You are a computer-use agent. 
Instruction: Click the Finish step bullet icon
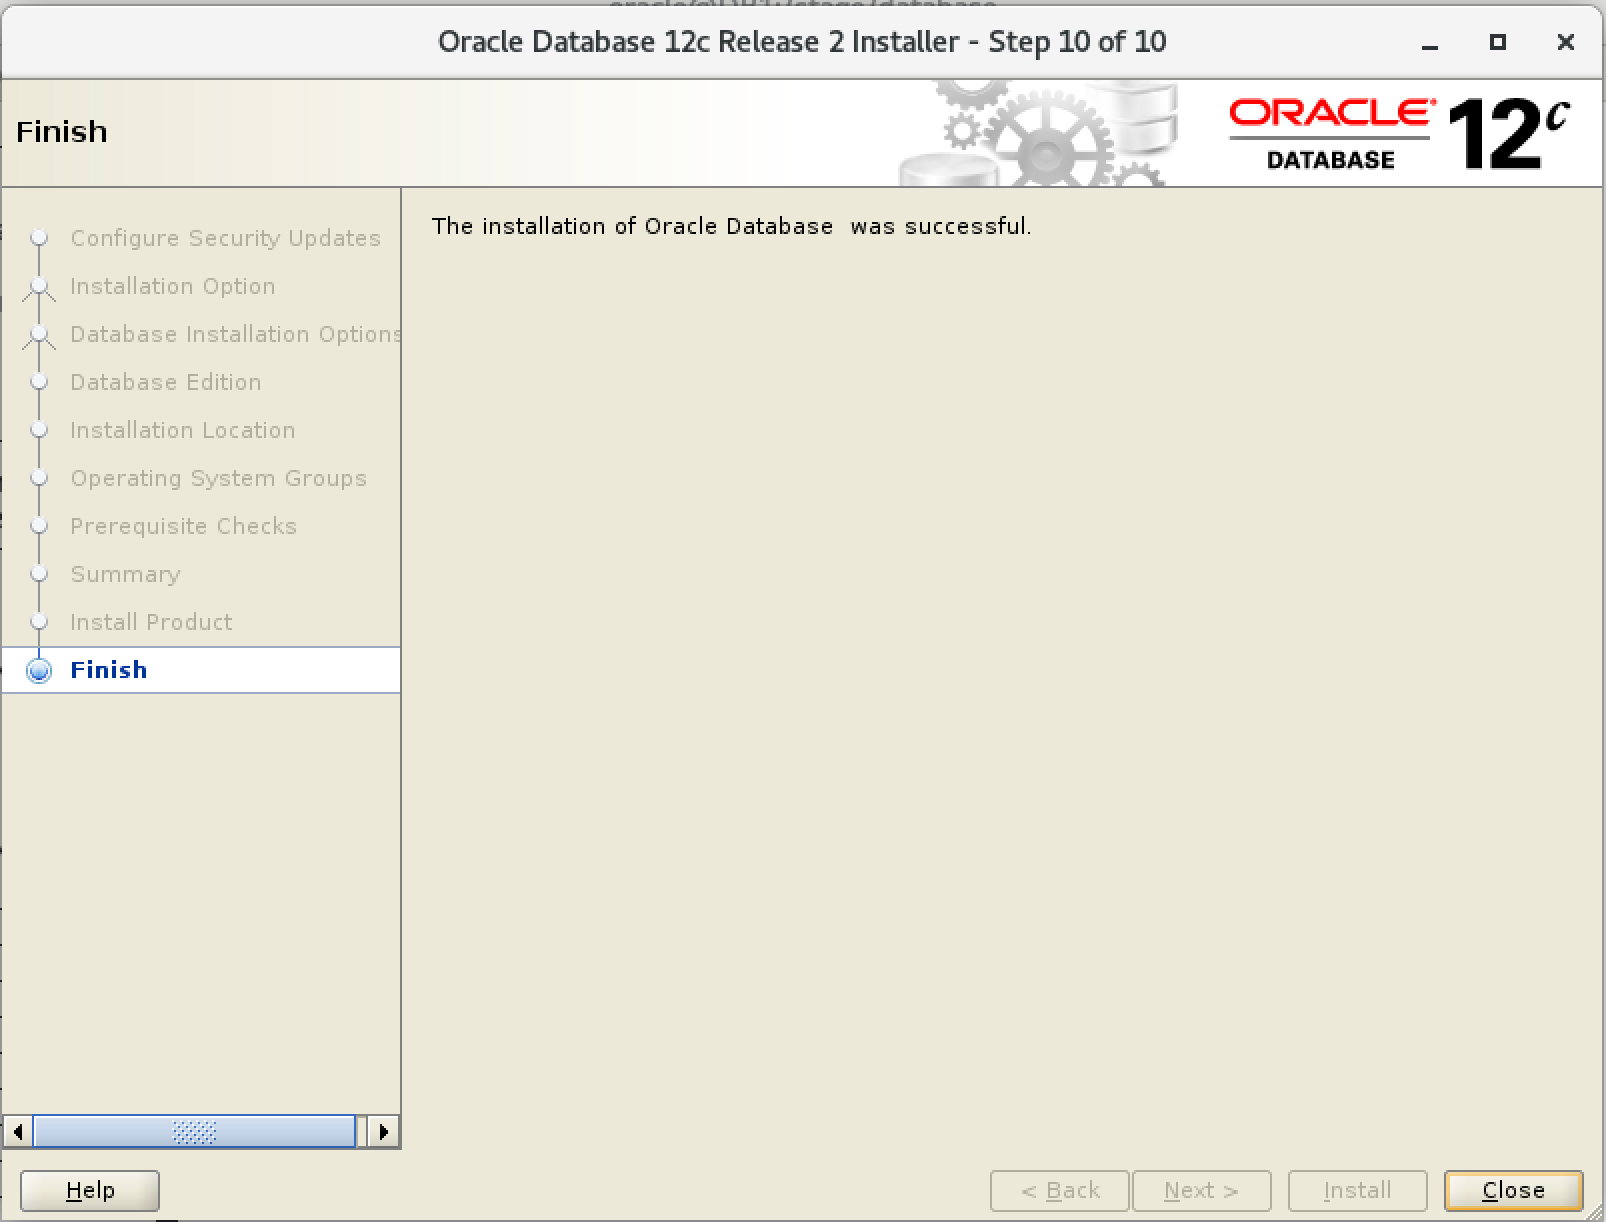pyautogui.click(x=39, y=670)
